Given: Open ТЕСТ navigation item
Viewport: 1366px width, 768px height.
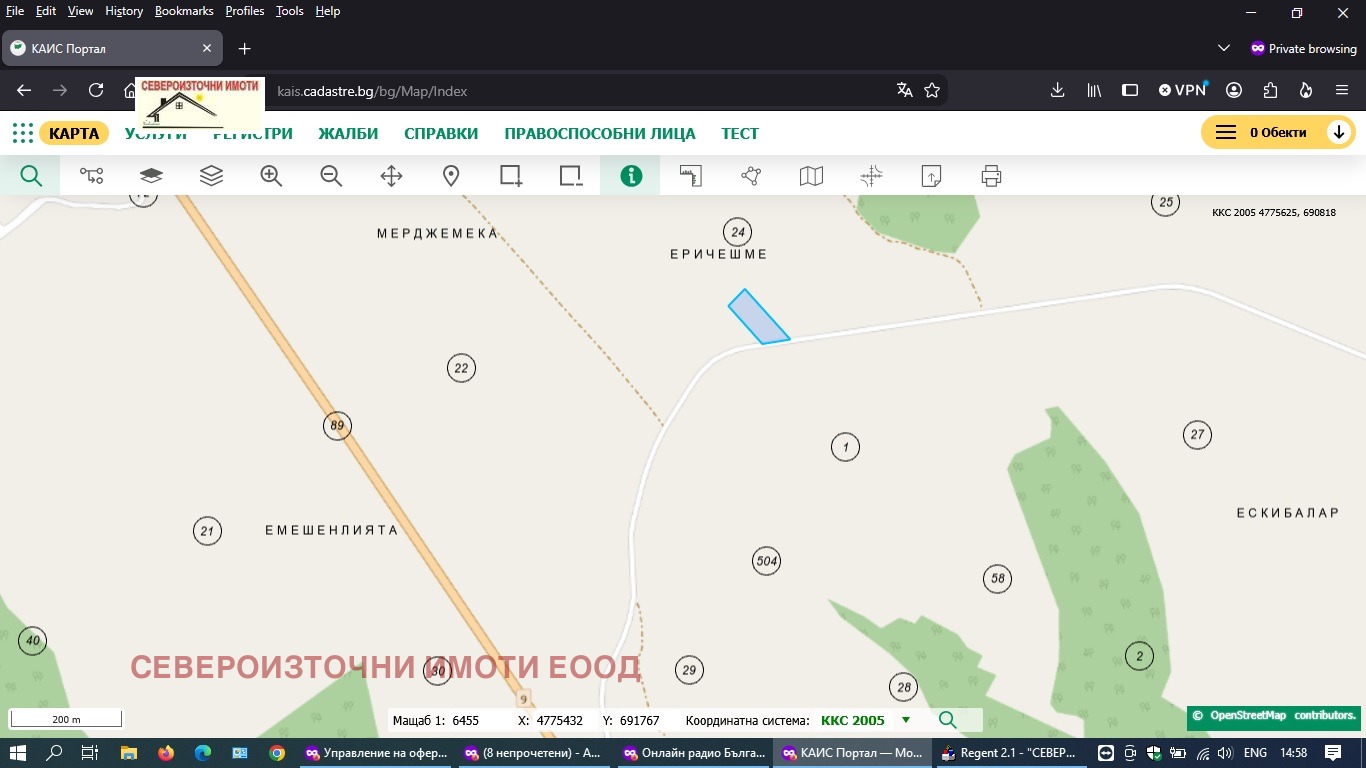Looking at the screenshot, I should point(740,133).
